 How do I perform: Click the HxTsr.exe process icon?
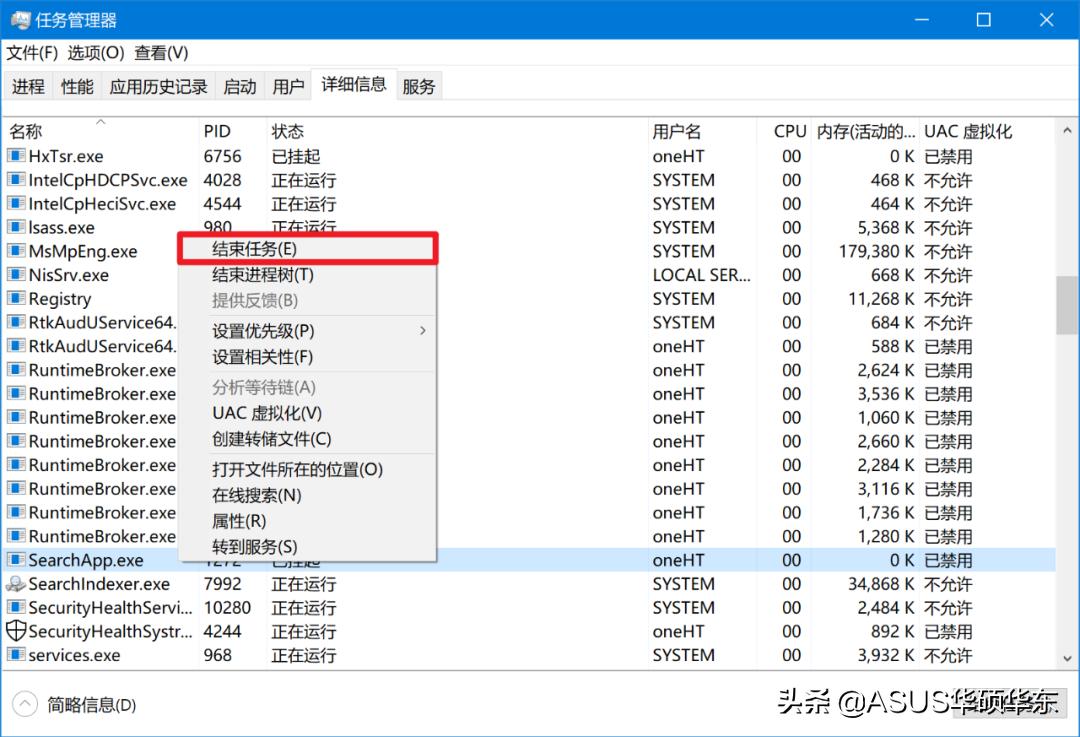pos(16,156)
